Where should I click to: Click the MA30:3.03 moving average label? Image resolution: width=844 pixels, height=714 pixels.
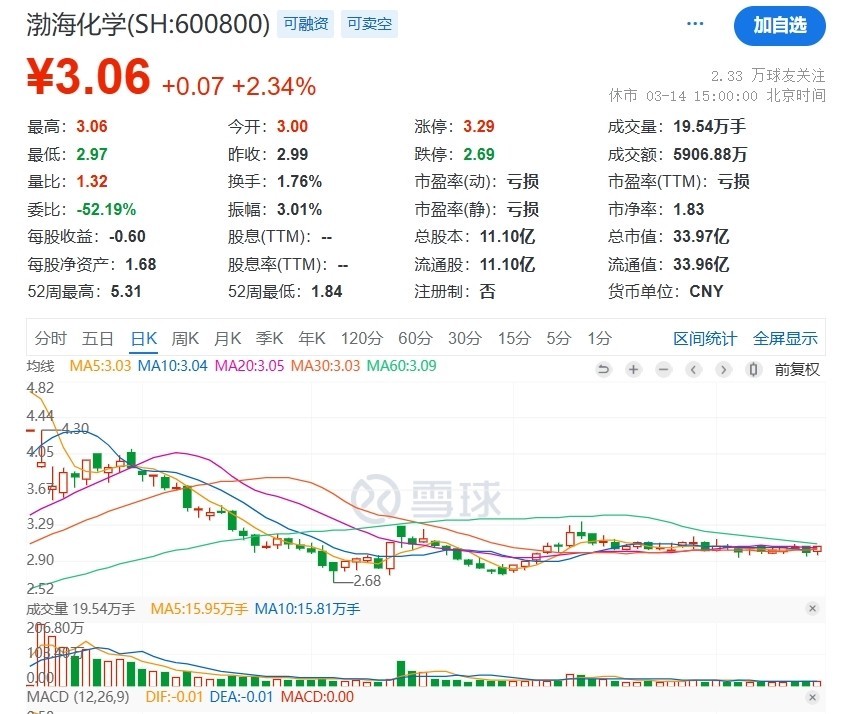325,366
